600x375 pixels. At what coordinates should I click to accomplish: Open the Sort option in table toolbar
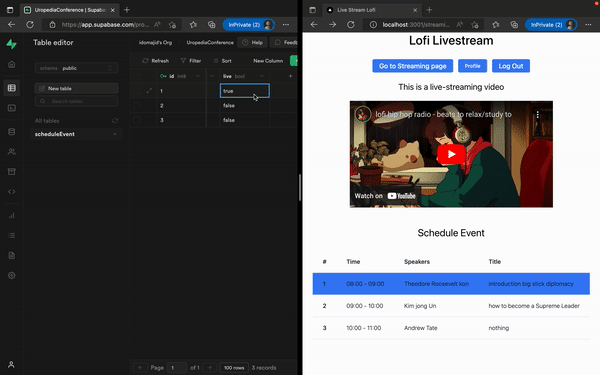click(x=222, y=61)
